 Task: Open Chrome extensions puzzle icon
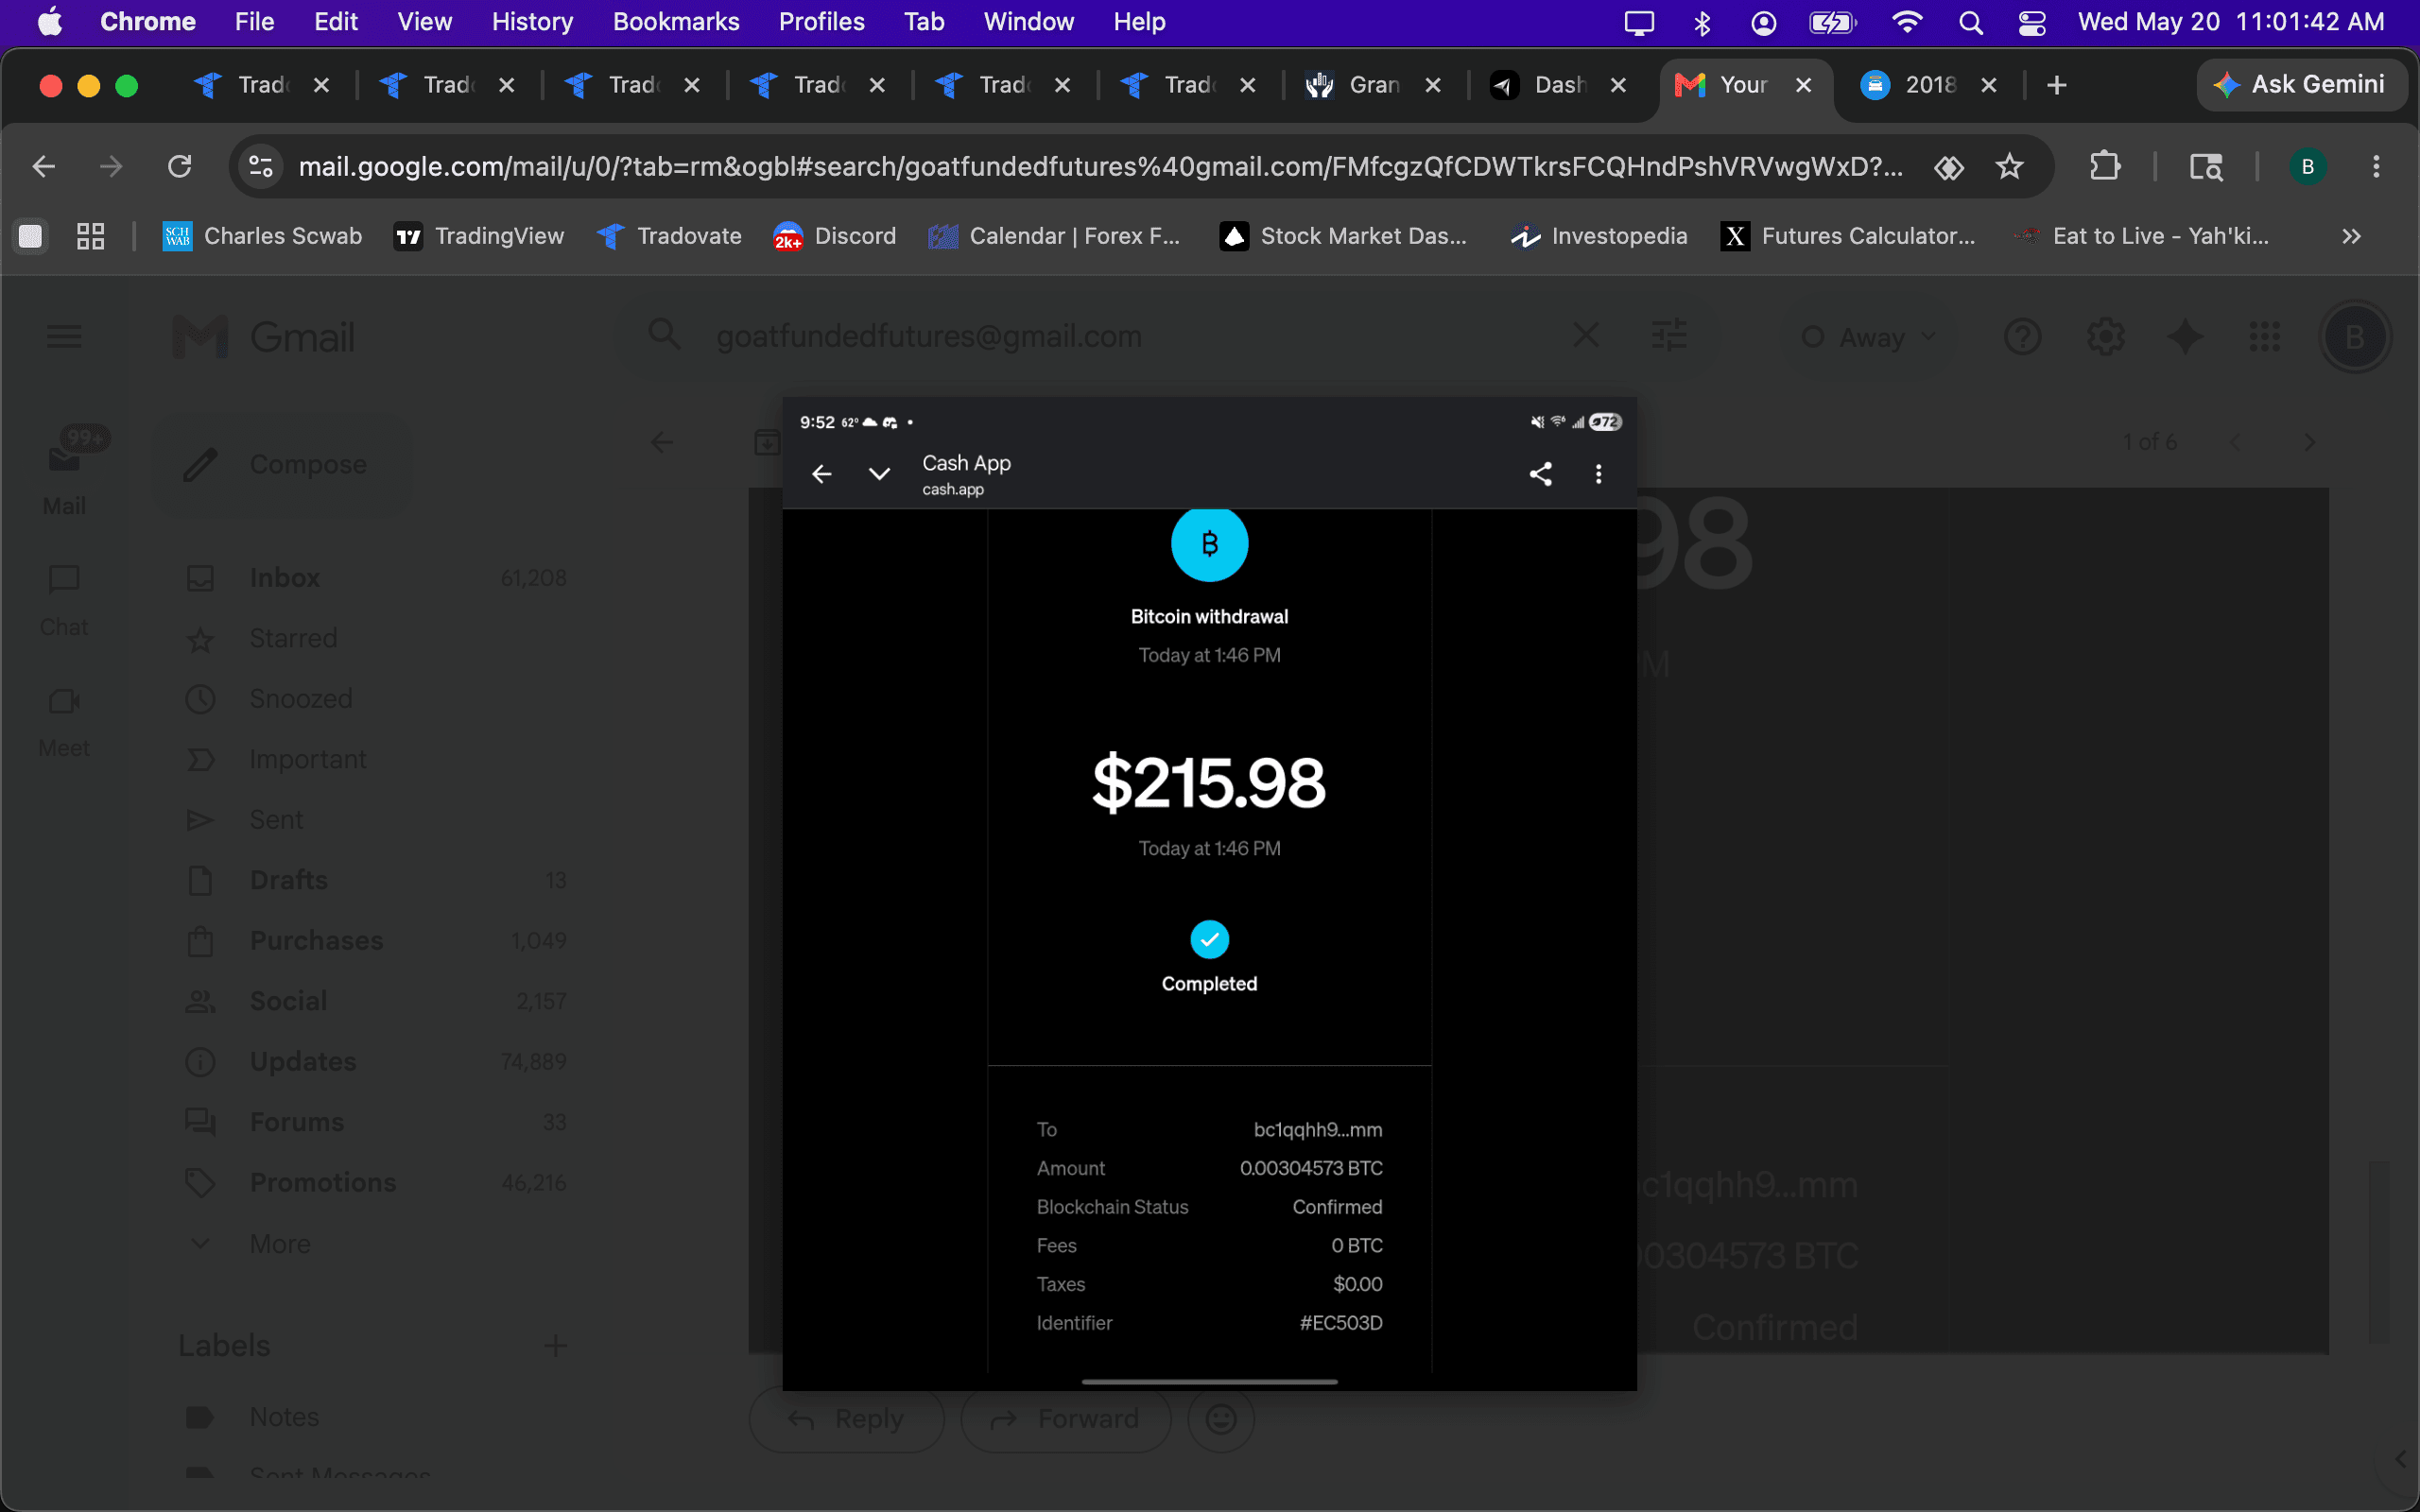coord(2105,166)
